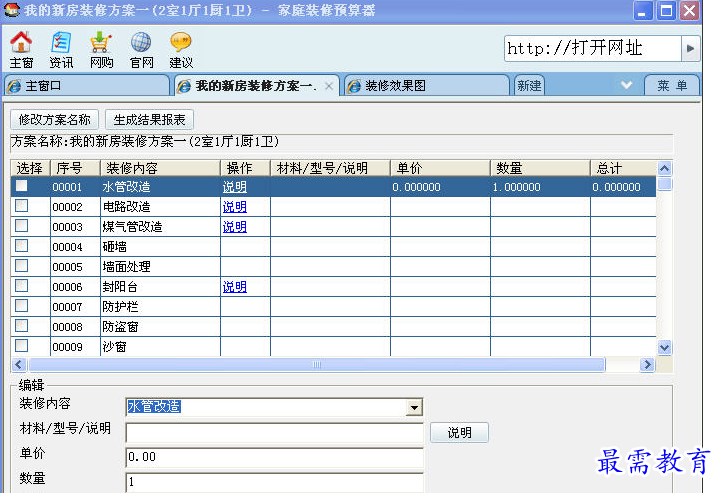Click the 说明 button beside material field

[459, 432]
